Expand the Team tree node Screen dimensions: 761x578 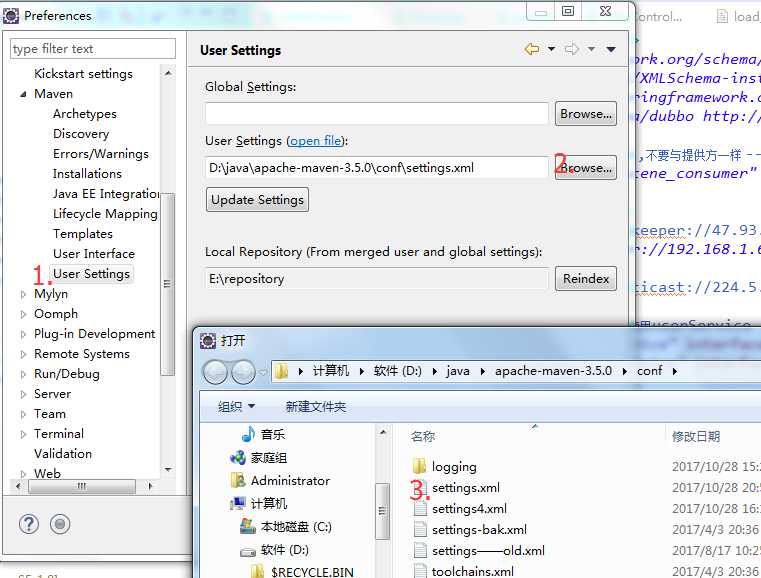click(23, 414)
